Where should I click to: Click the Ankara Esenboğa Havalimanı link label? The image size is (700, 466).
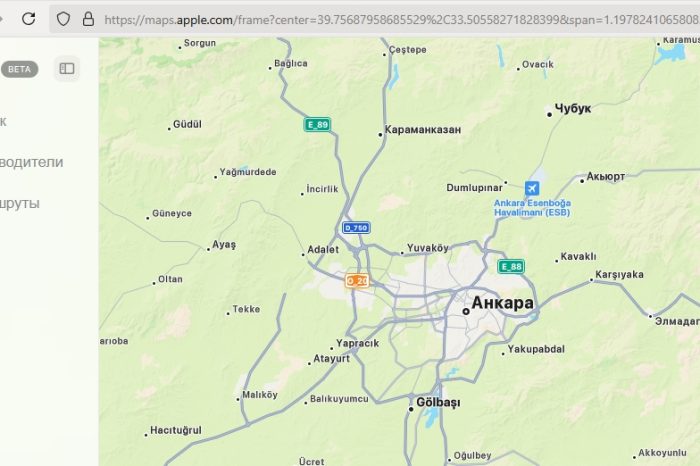[532, 208]
